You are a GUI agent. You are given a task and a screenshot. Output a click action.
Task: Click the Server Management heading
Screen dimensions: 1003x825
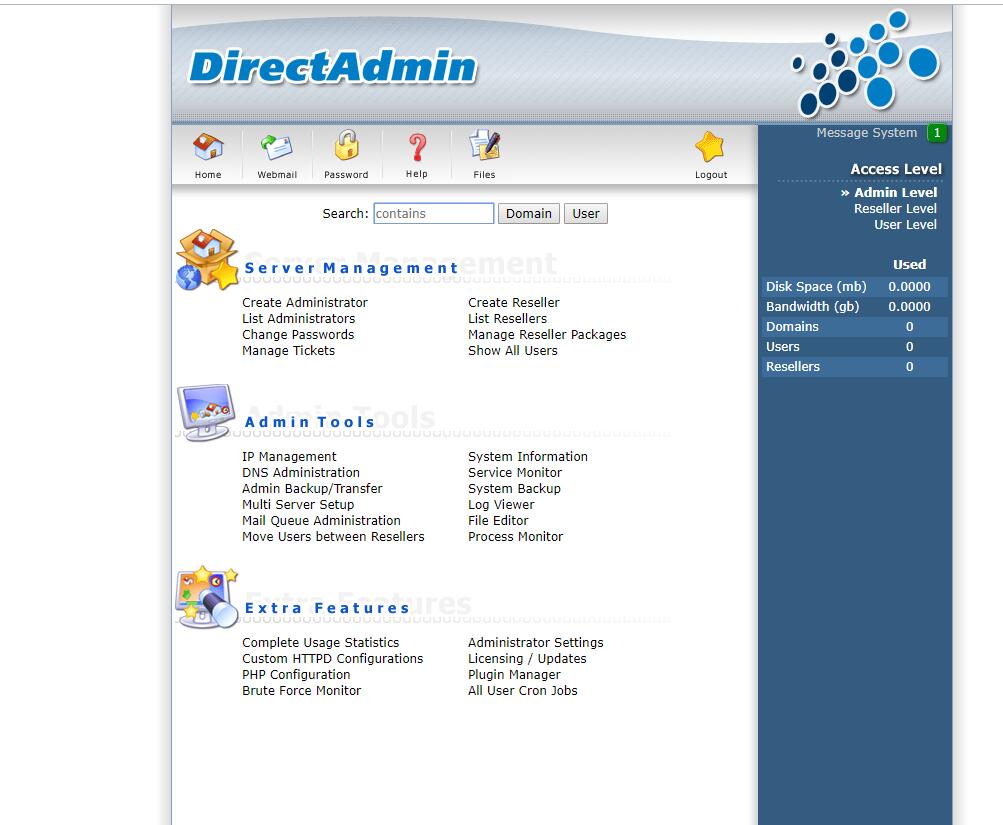pyautogui.click(x=351, y=268)
